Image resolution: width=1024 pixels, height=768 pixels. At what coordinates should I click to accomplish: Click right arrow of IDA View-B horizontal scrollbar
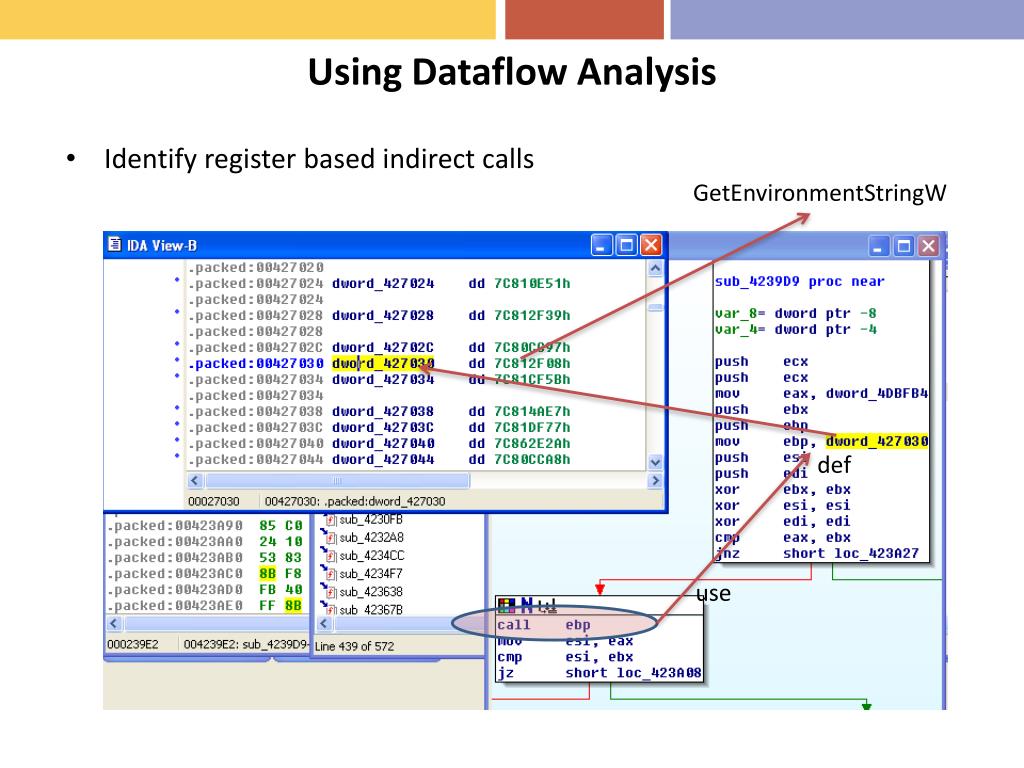(x=655, y=481)
